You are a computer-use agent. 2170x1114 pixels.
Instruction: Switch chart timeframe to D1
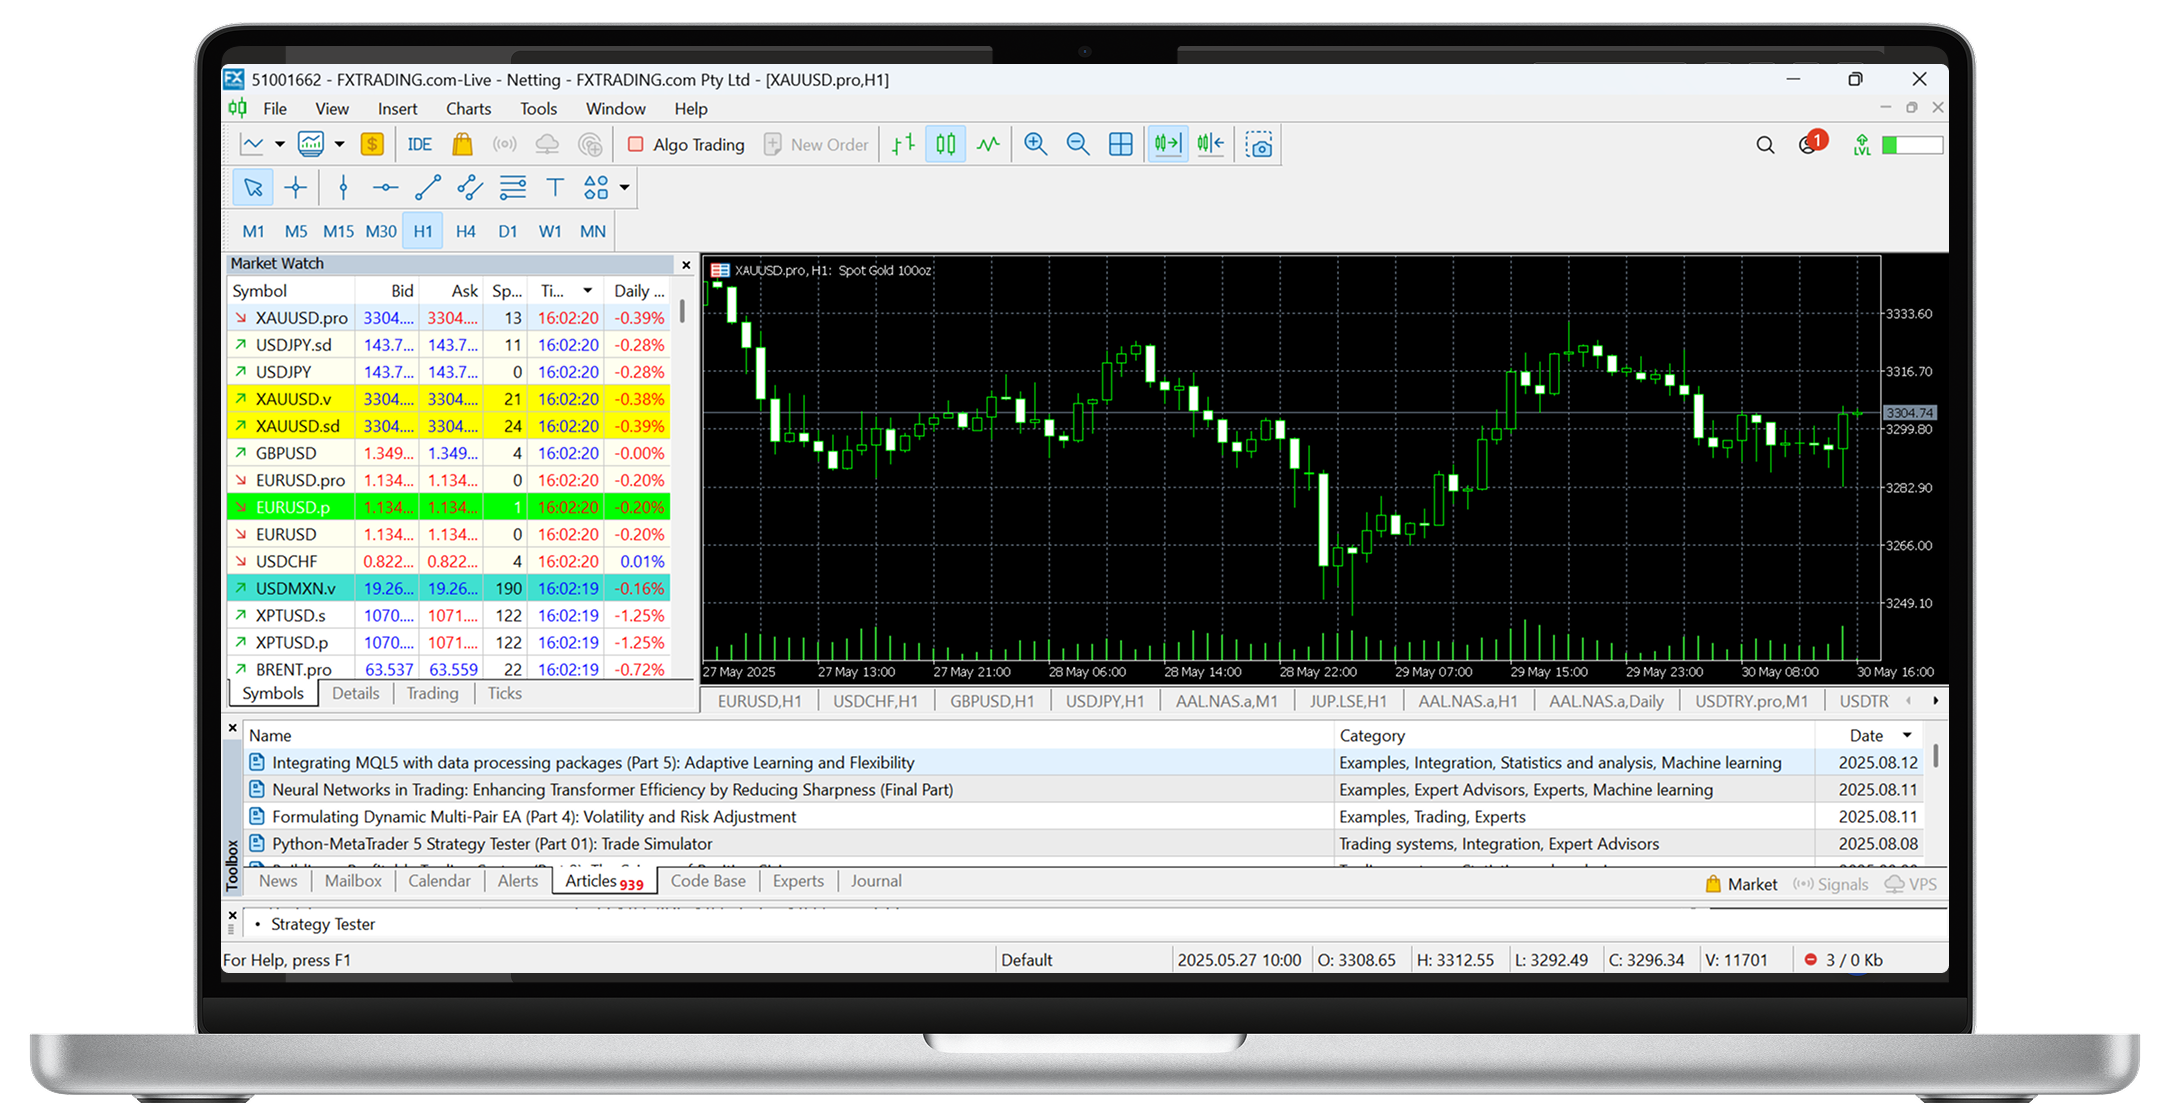click(507, 231)
